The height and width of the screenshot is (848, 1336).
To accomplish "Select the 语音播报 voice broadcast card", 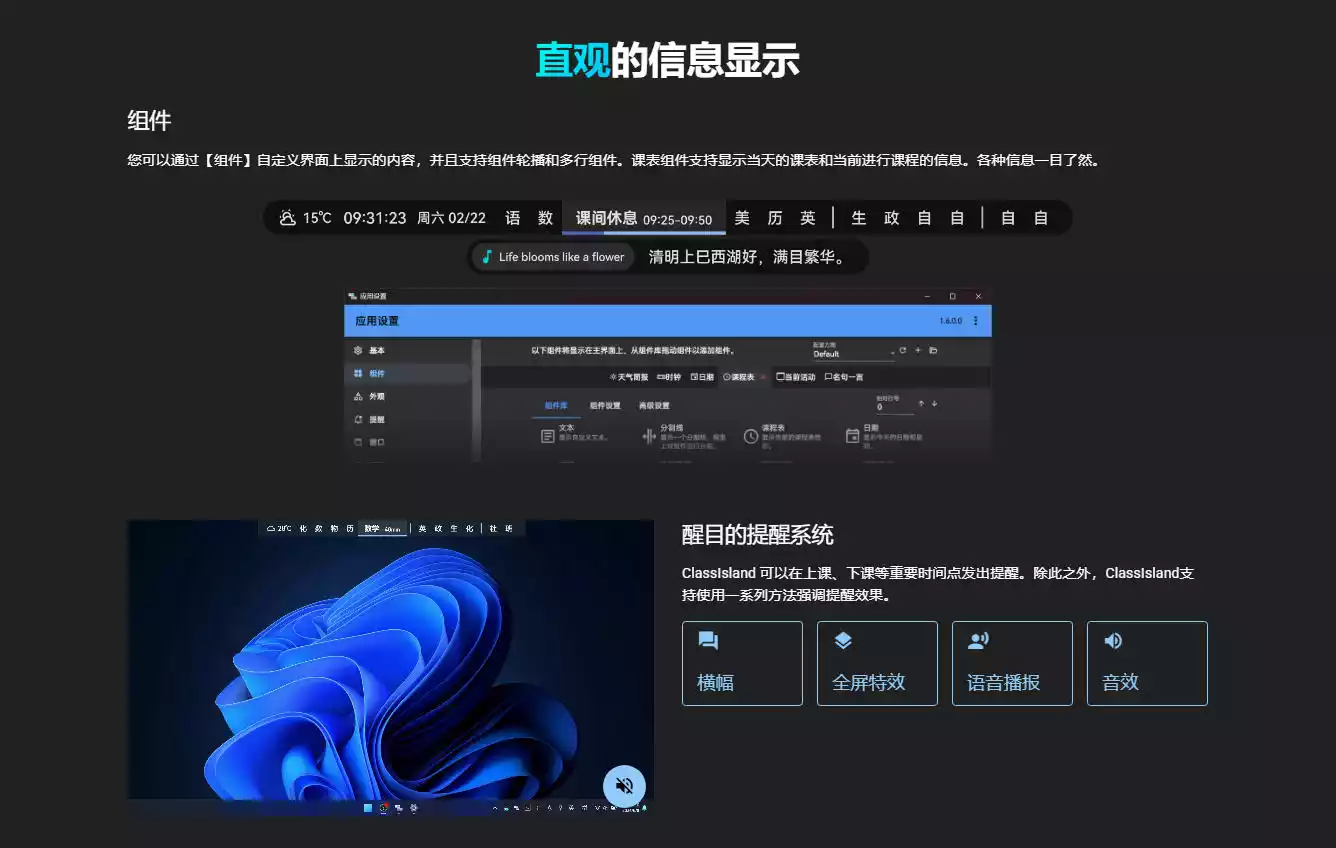I will (1012, 663).
